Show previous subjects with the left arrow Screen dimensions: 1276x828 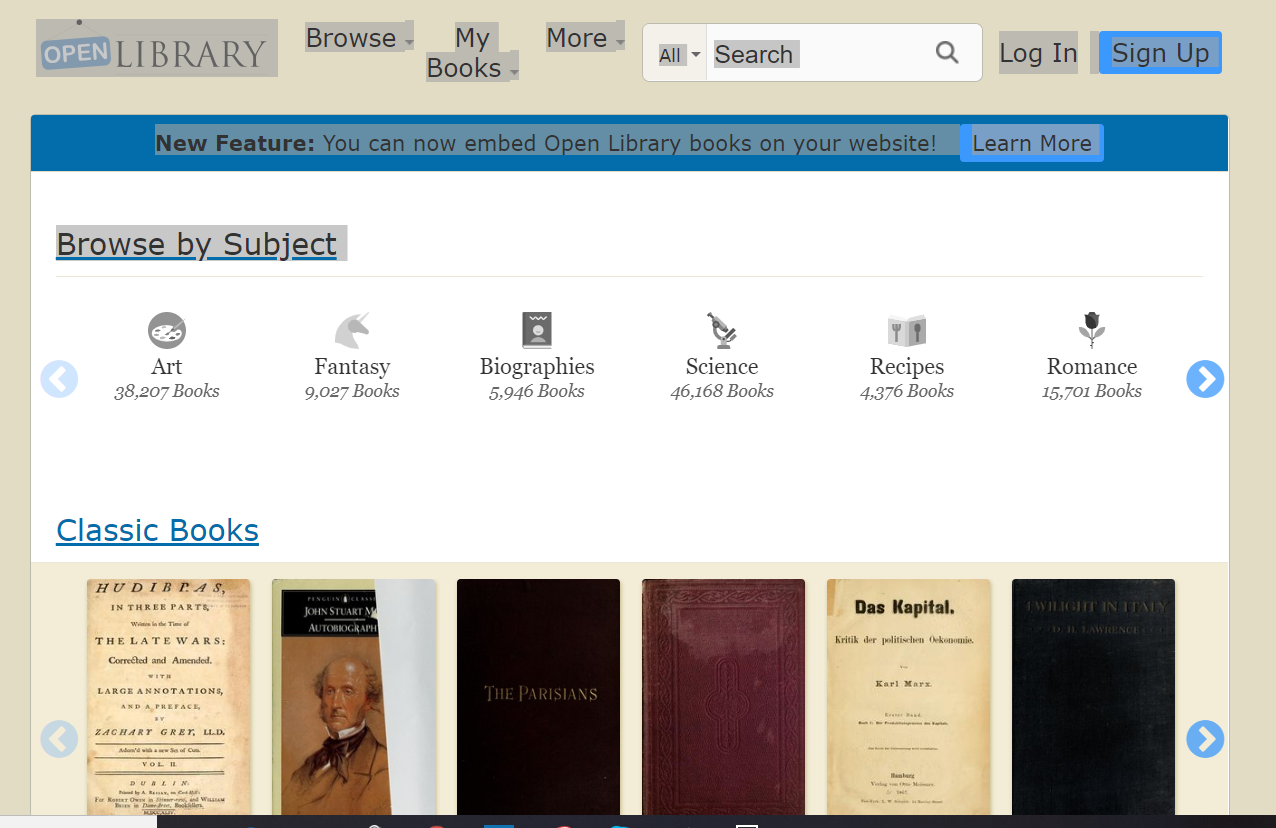[59, 379]
